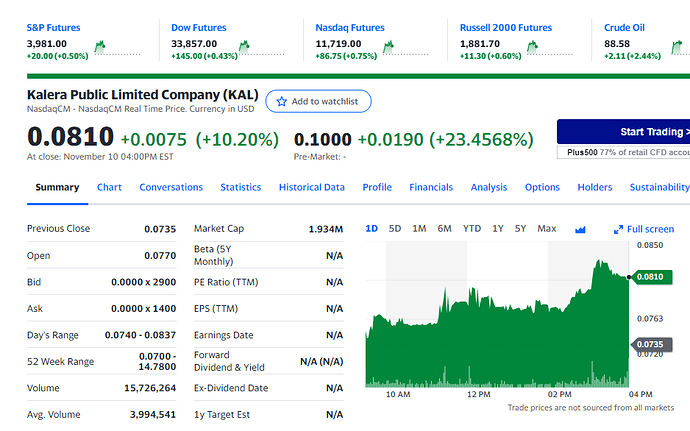
Task: Click the Full screen expand arrows icon
Action: [618, 229]
